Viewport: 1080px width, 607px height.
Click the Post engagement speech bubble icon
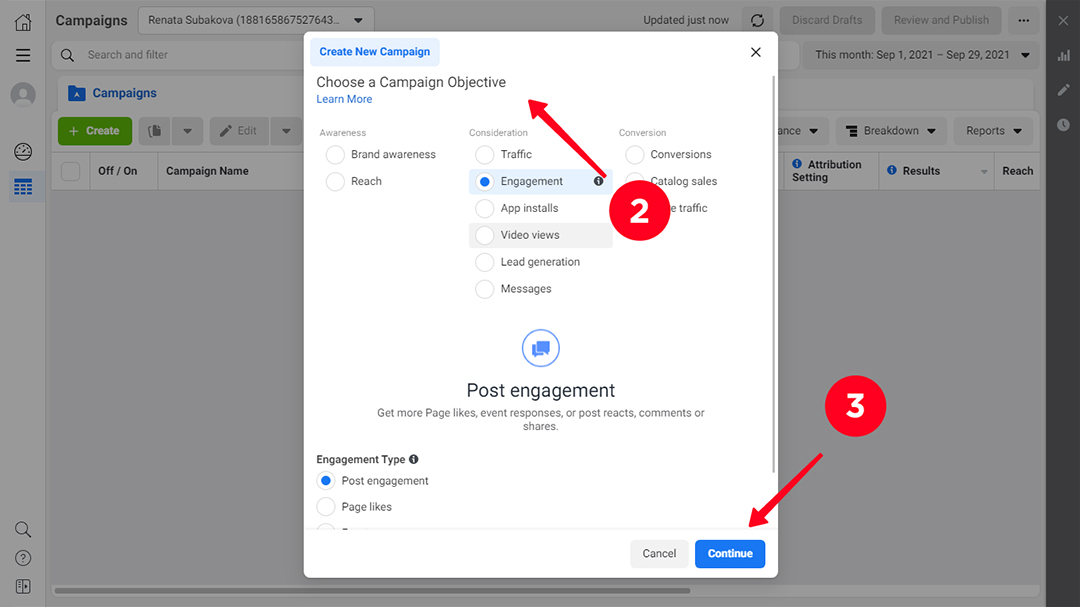point(541,349)
